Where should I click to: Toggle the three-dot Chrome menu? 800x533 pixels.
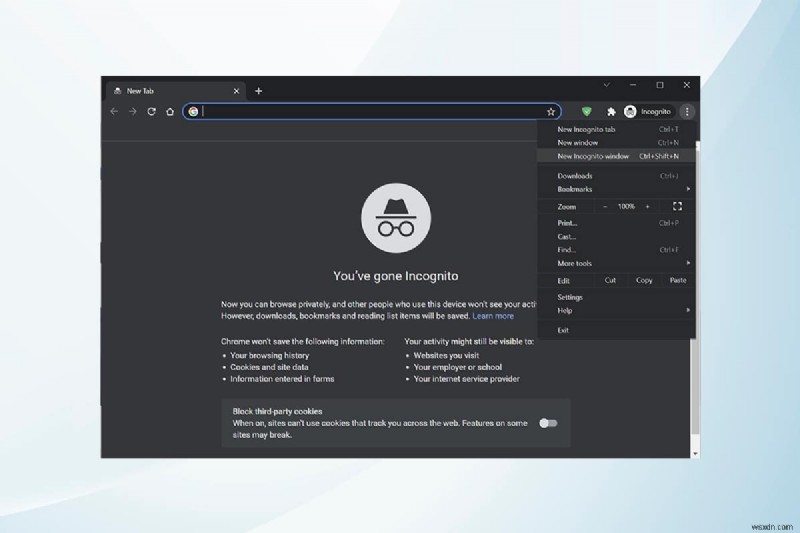coord(687,112)
